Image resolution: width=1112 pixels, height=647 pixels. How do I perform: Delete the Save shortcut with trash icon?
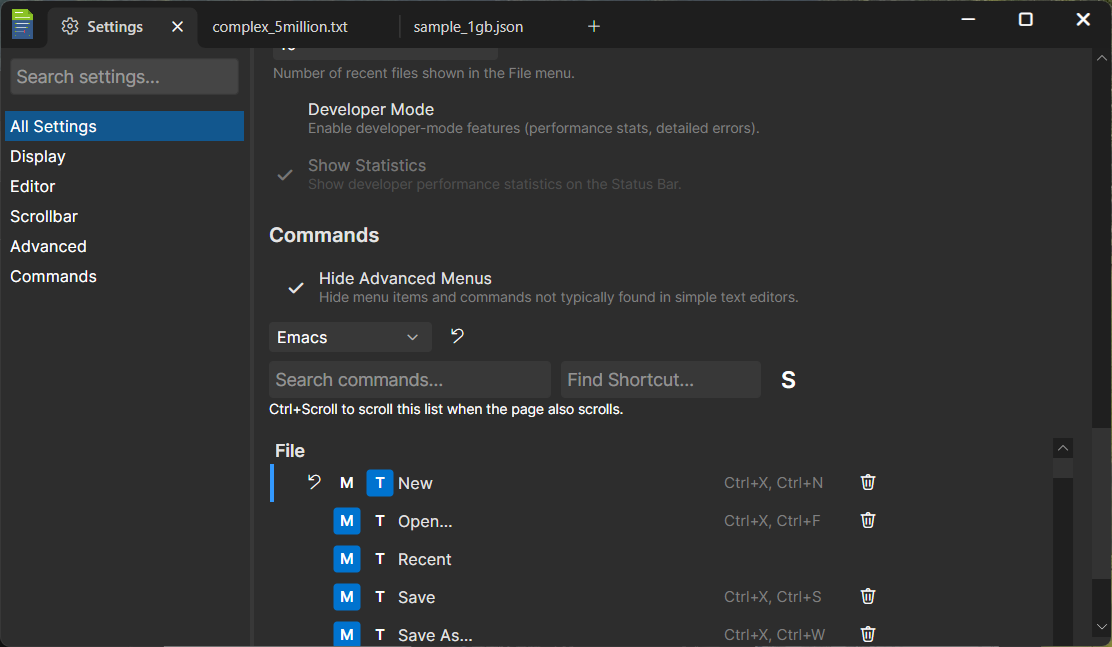[x=868, y=597]
